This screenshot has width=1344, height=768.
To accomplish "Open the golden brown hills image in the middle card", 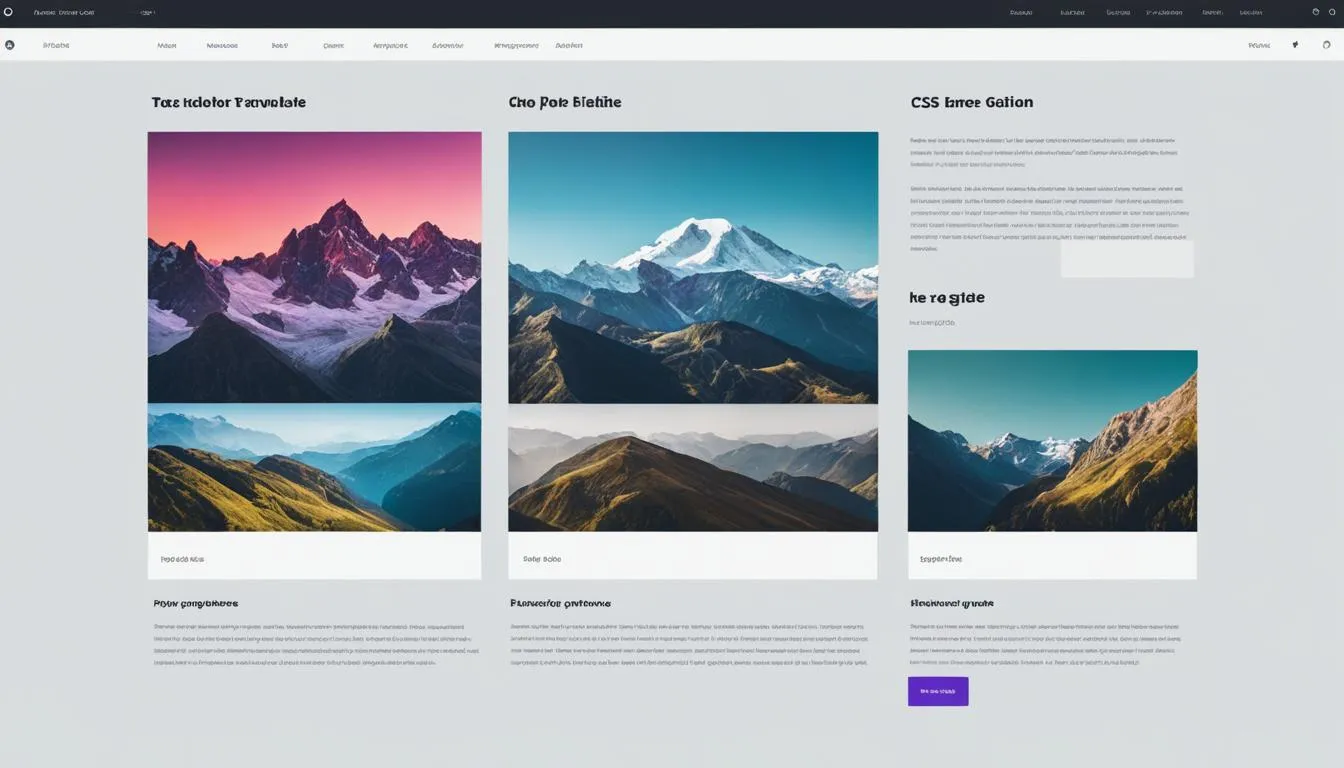I will tap(693, 467).
